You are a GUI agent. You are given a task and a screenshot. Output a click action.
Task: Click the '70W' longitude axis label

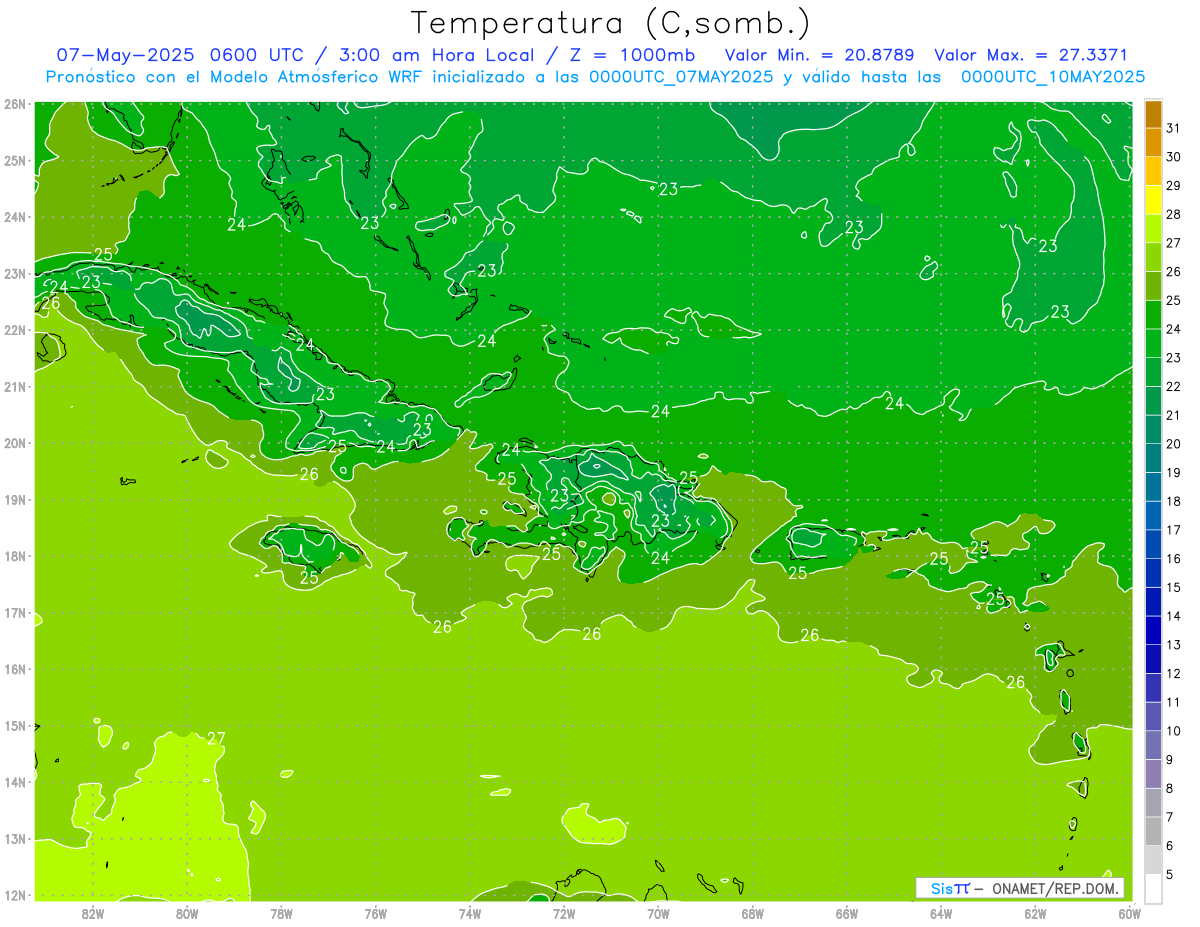658,913
